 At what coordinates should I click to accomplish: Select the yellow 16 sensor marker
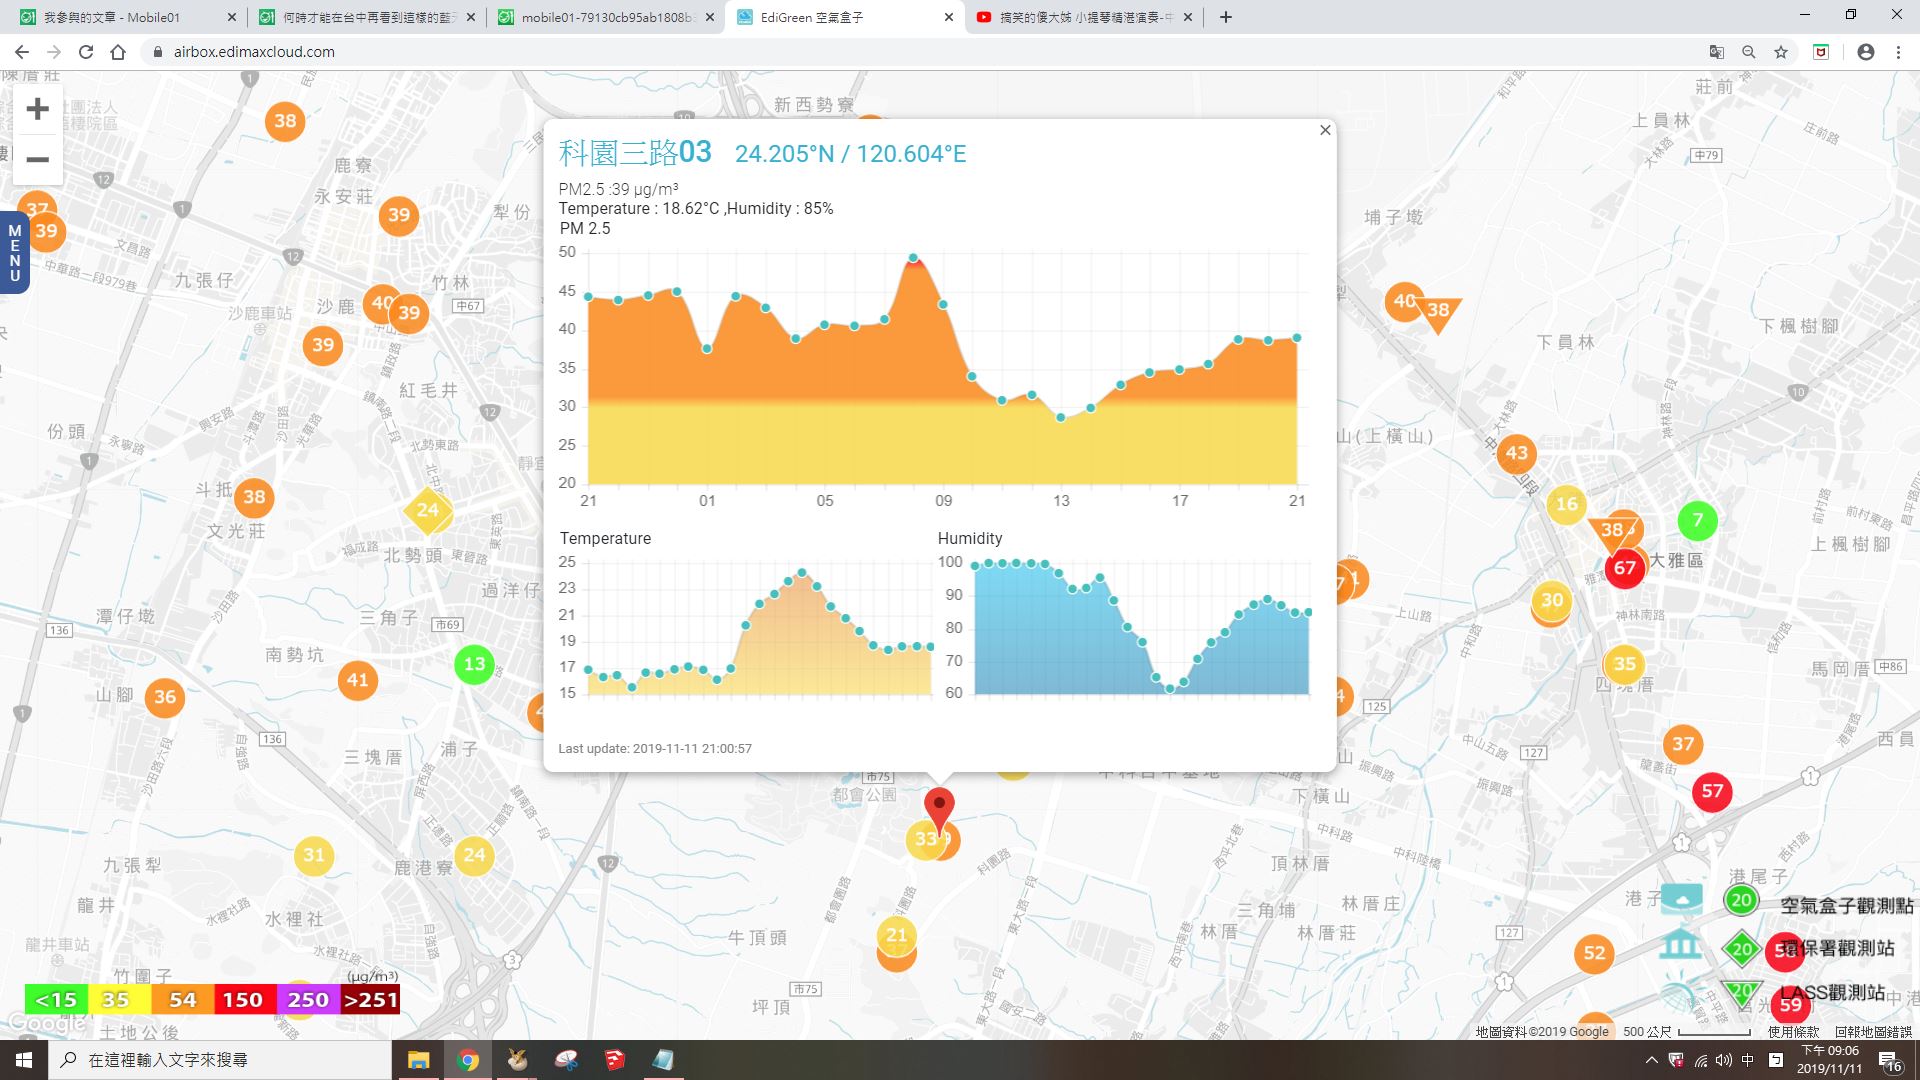pyautogui.click(x=1567, y=504)
